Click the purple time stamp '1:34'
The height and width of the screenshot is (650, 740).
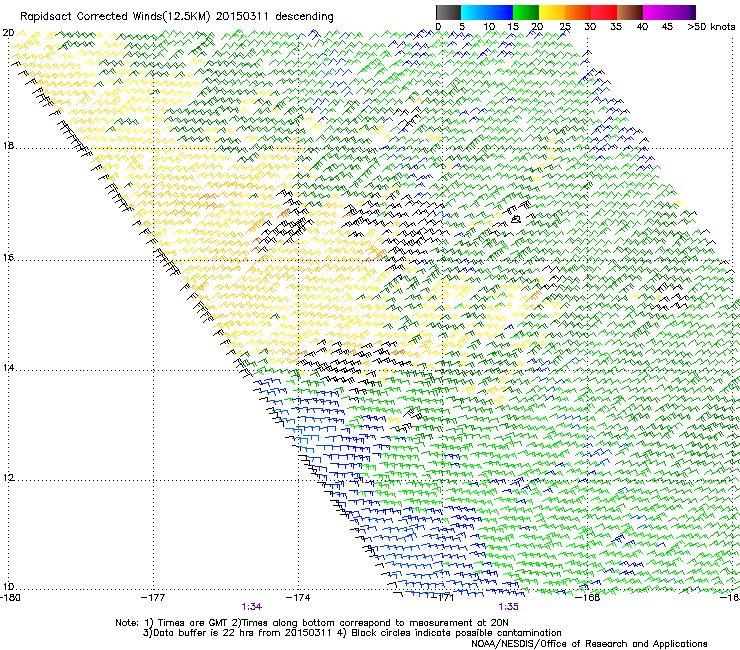tap(251, 607)
